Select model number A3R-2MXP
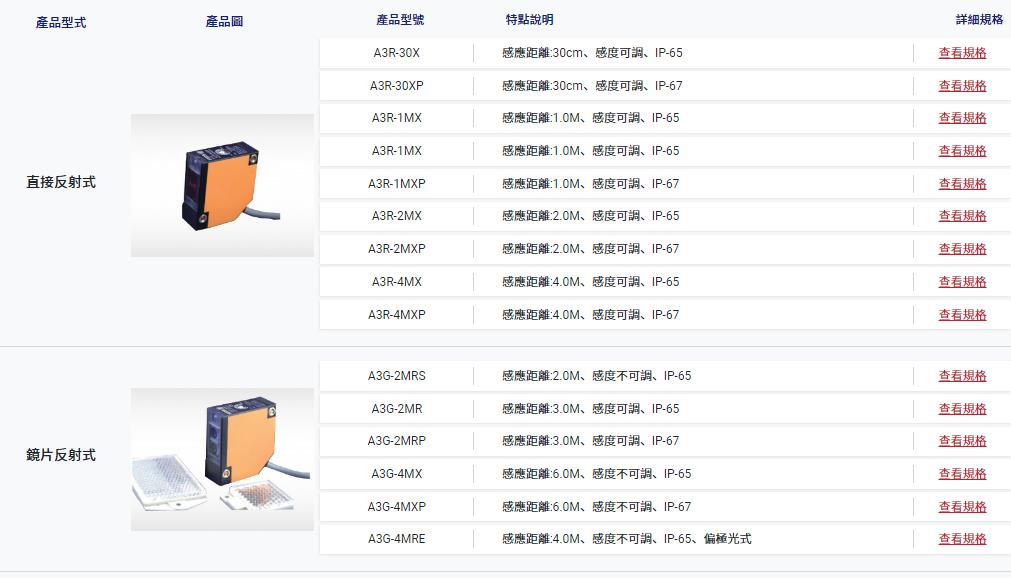 click(397, 249)
